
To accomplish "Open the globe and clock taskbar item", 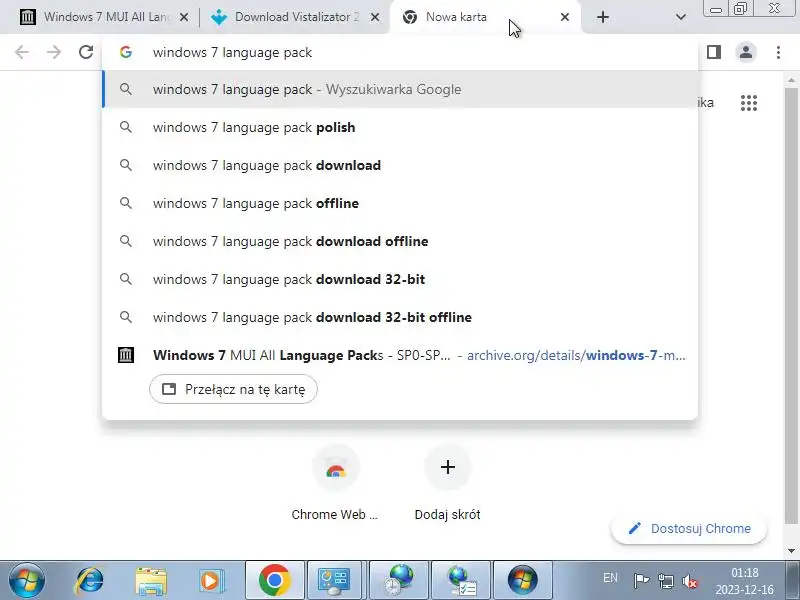I will tap(399, 581).
